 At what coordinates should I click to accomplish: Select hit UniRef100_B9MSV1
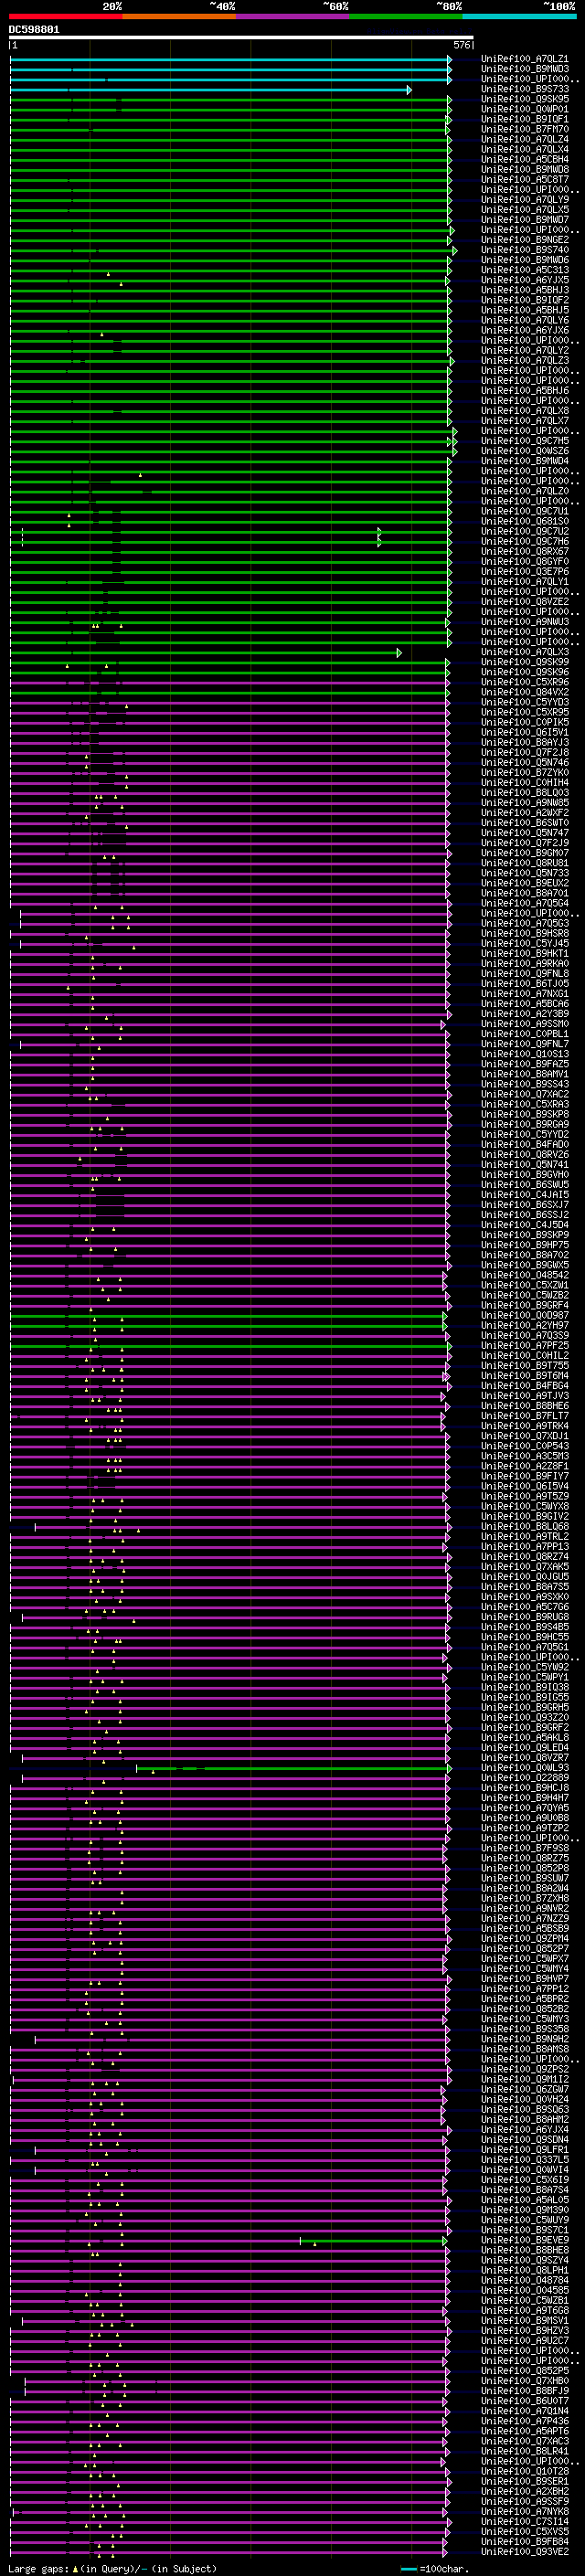(x=525, y=2320)
